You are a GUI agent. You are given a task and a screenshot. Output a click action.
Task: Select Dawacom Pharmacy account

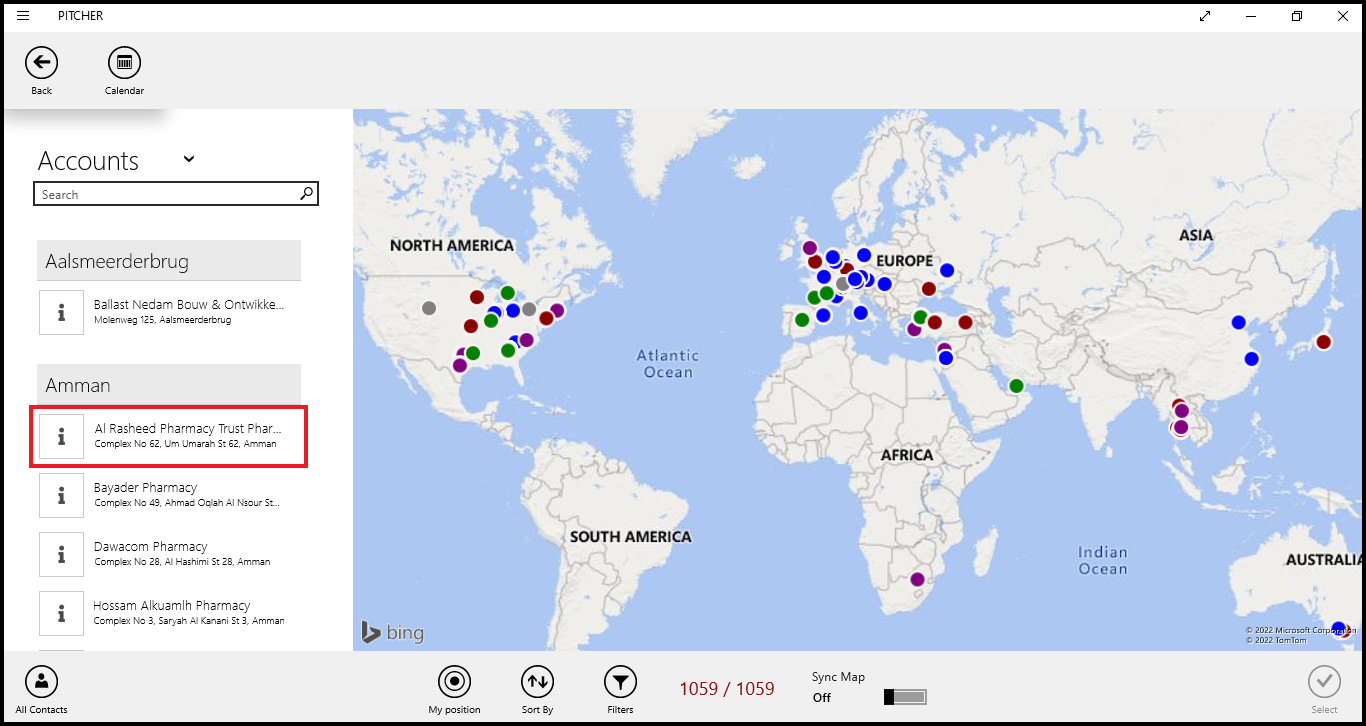182,554
